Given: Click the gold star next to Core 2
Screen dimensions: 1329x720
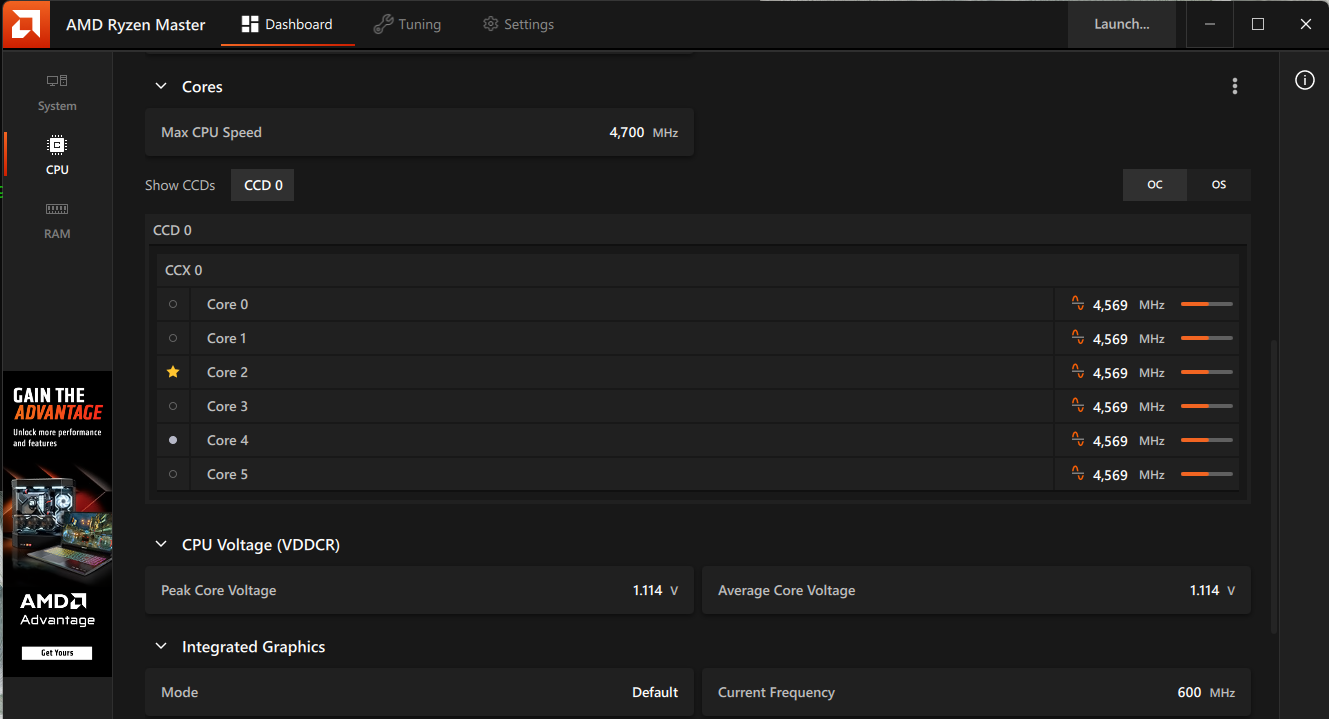Looking at the screenshot, I should click(x=173, y=372).
